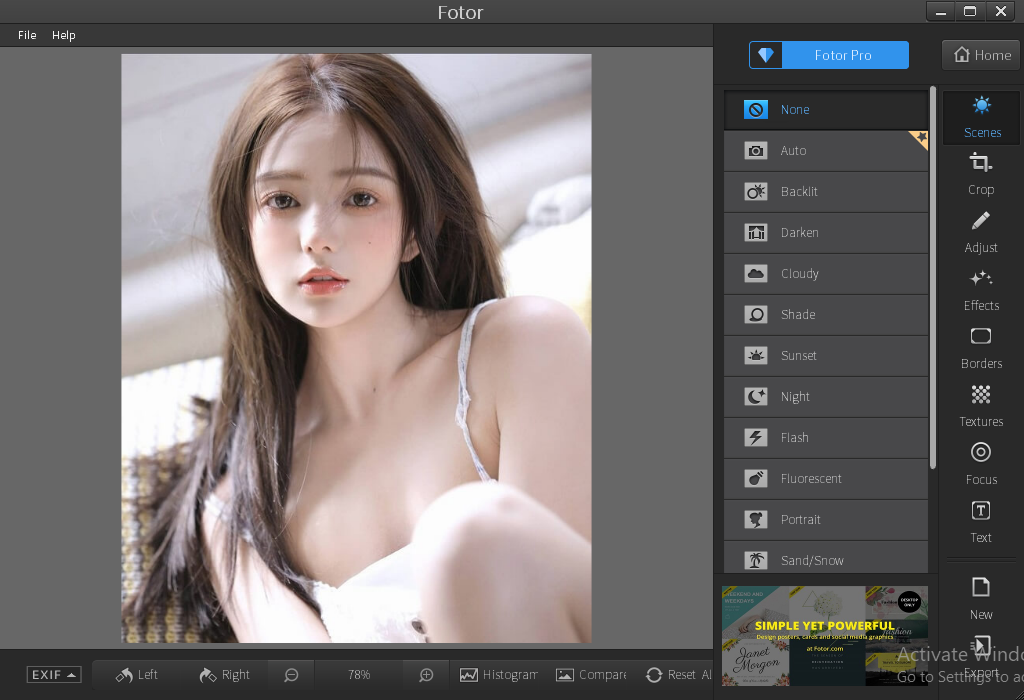
Task: Open the File menu
Action: tap(27, 35)
